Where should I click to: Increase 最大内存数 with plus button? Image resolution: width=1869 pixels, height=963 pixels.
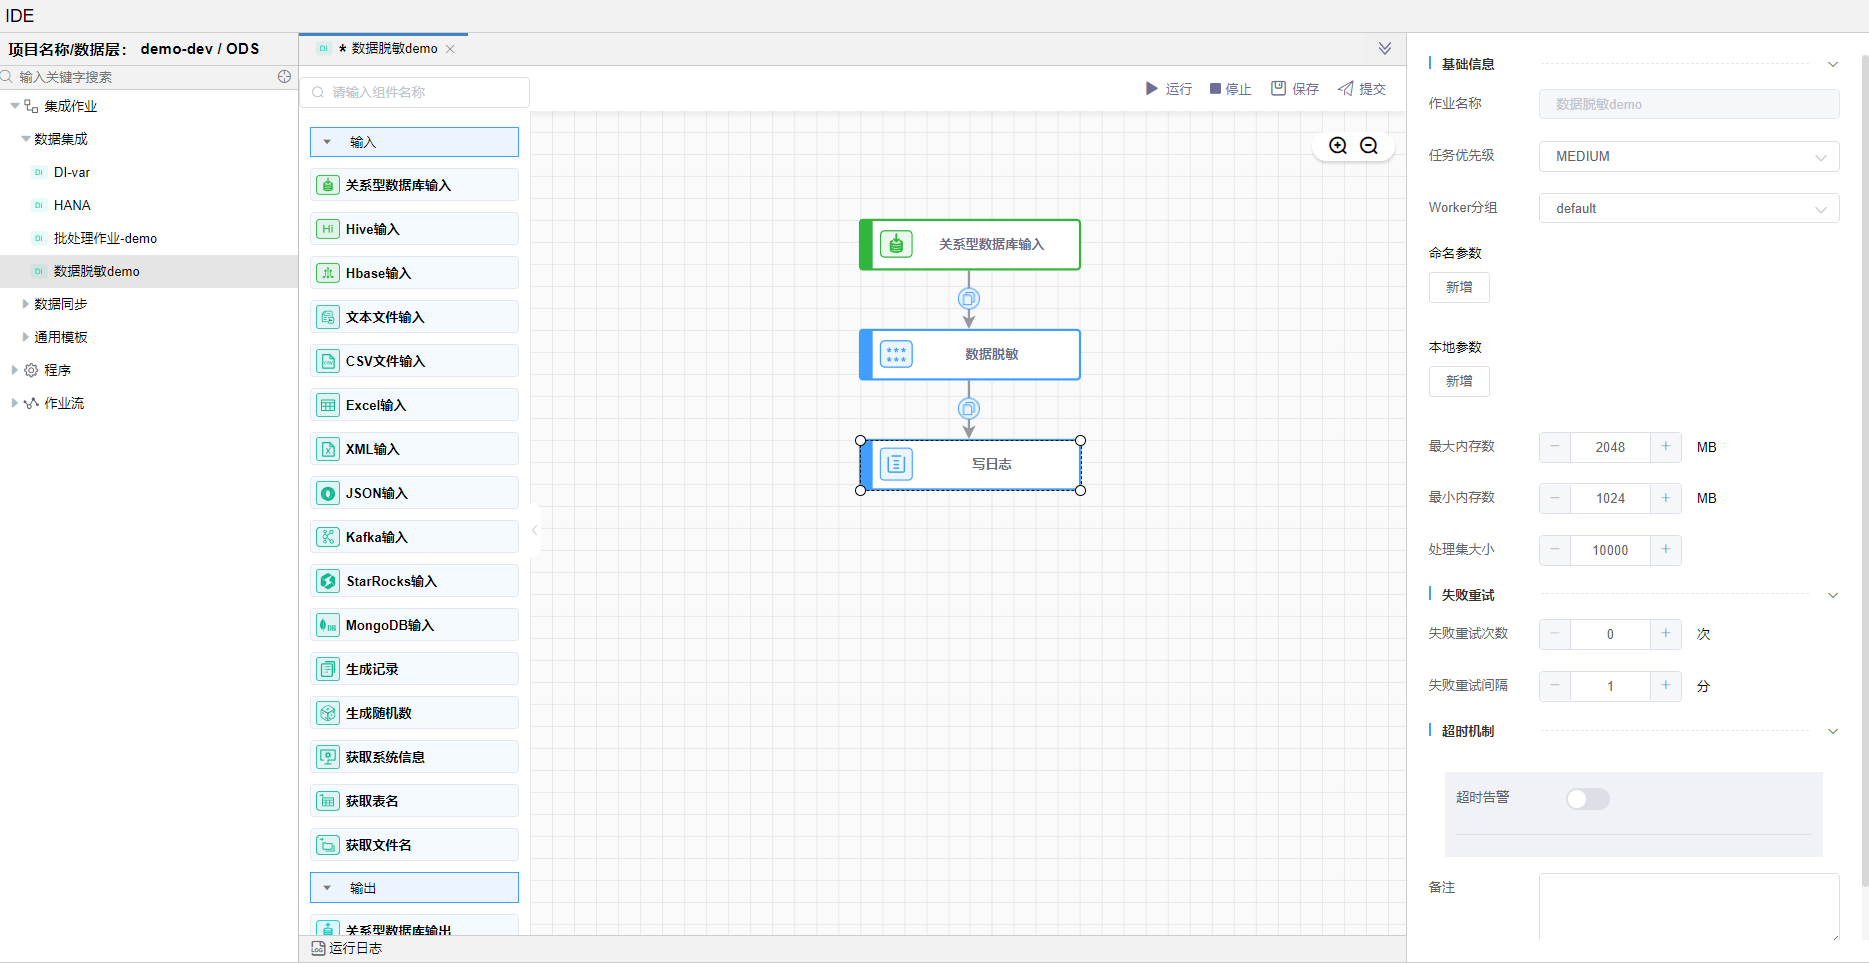(1665, 447)
